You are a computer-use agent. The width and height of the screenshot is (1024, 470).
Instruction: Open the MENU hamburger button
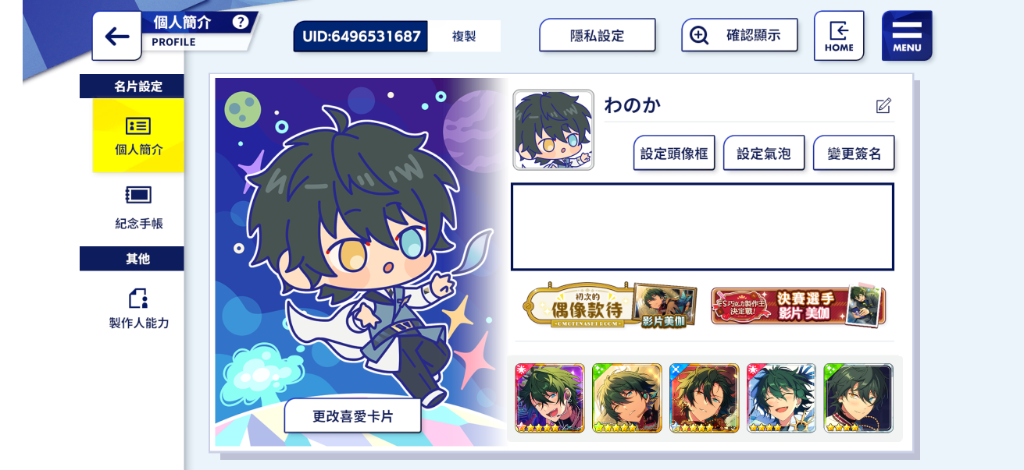click(x=906, y=36)
